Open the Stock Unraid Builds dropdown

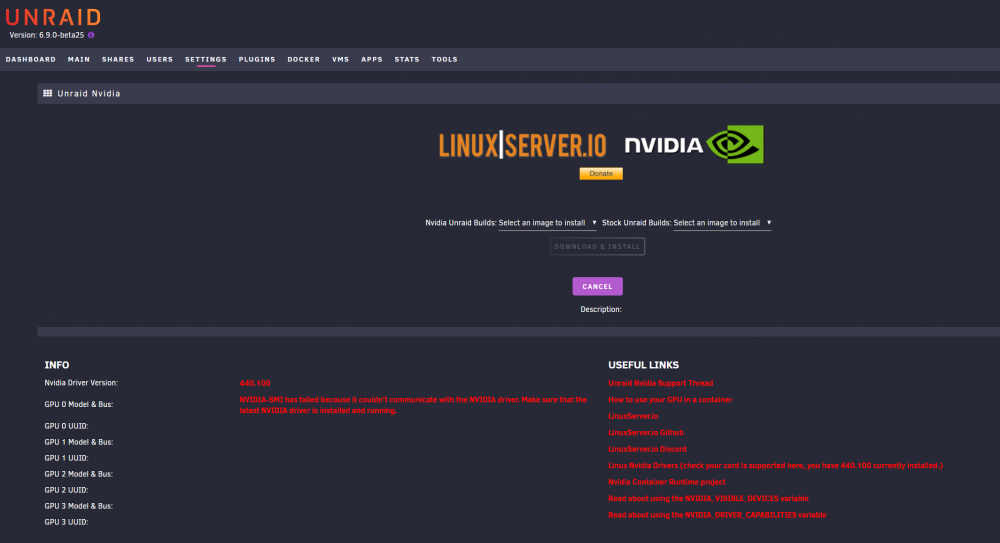tap(722, 223)
